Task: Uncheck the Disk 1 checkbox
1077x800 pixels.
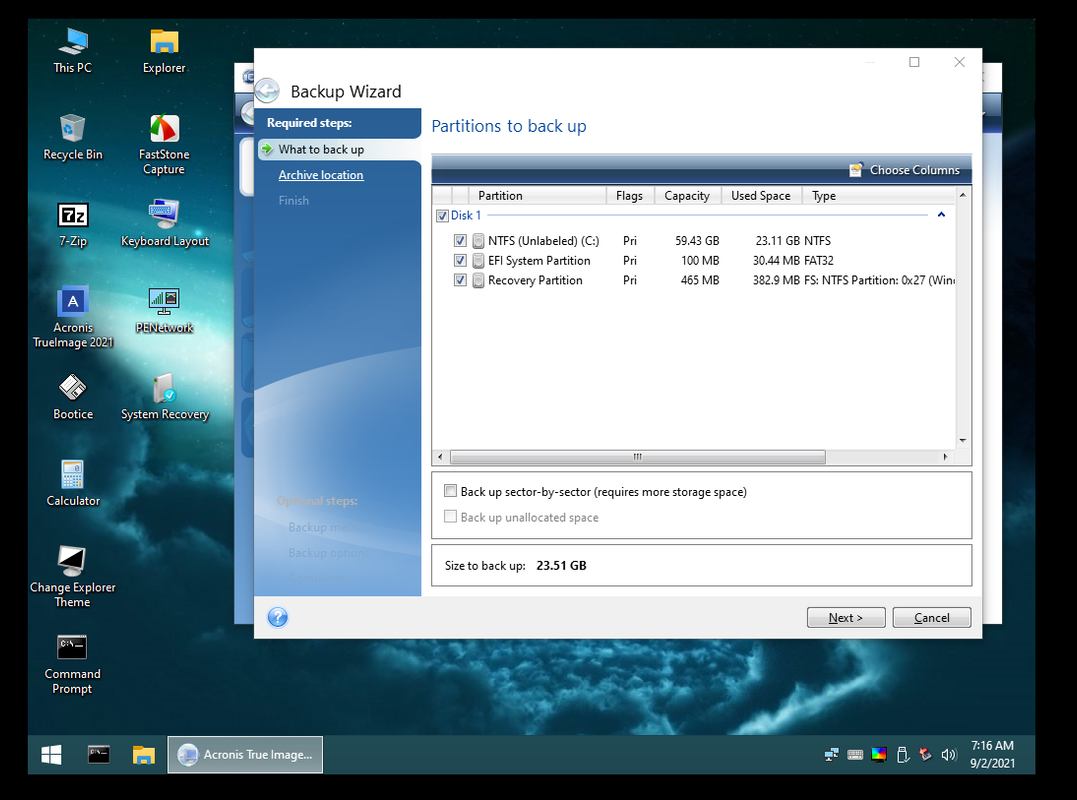Action: (x=442, y=216)
